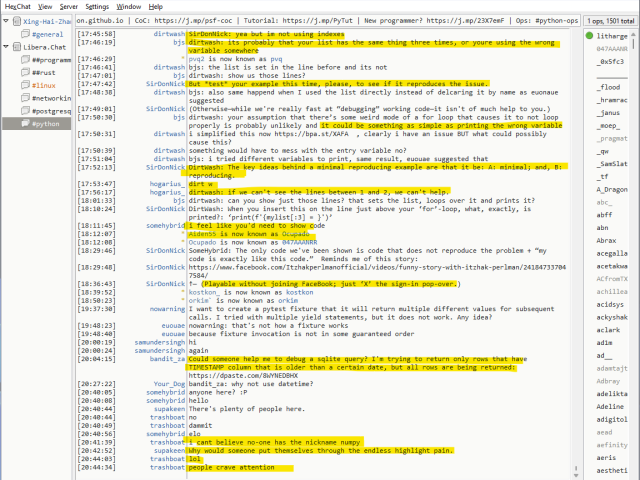Image resolution: width=640 pixels, height=480 pixels.
Task: Select user _janus in the user list
Action: (608, 113)
